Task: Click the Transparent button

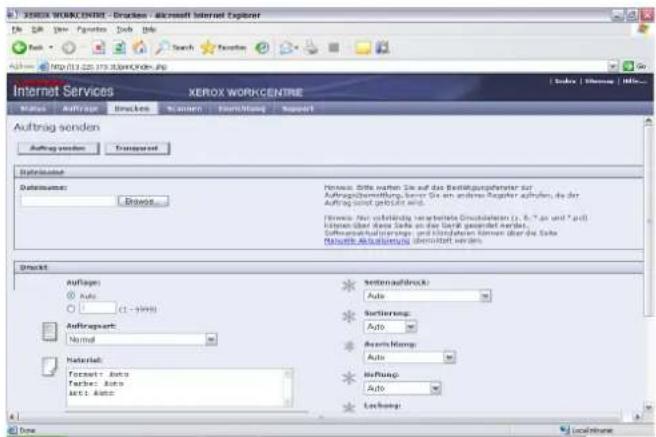Action: tap(137, 148)
